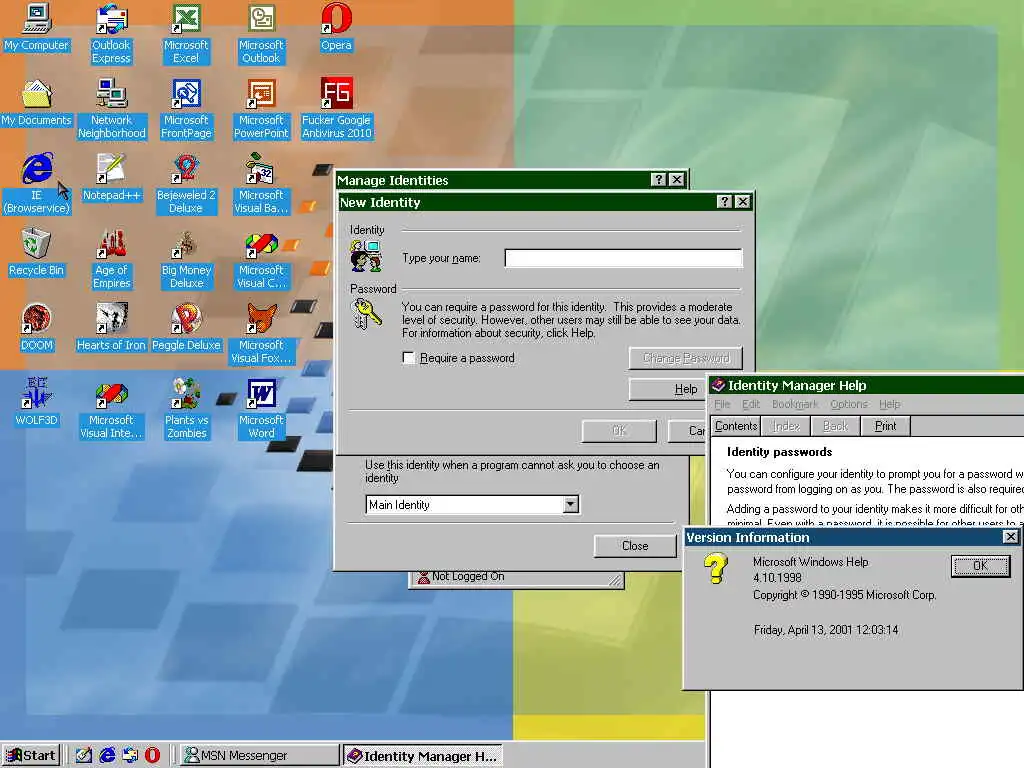Click OK in Version Information dialog
The height and width of the screenshot is (768, 1024).
click(980, 566)
